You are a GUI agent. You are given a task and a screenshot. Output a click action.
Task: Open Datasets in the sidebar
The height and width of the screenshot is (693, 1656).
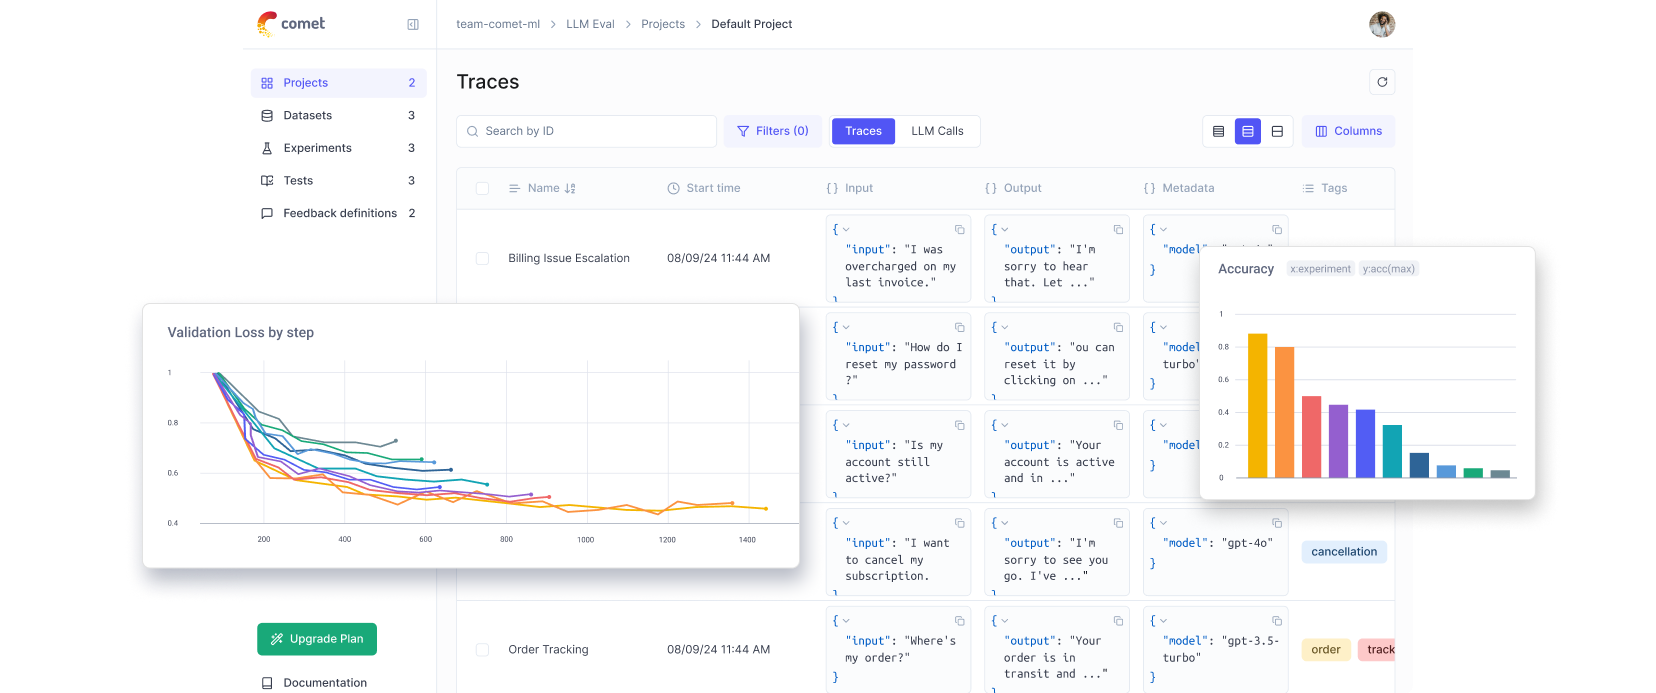(x=308, y=115)
